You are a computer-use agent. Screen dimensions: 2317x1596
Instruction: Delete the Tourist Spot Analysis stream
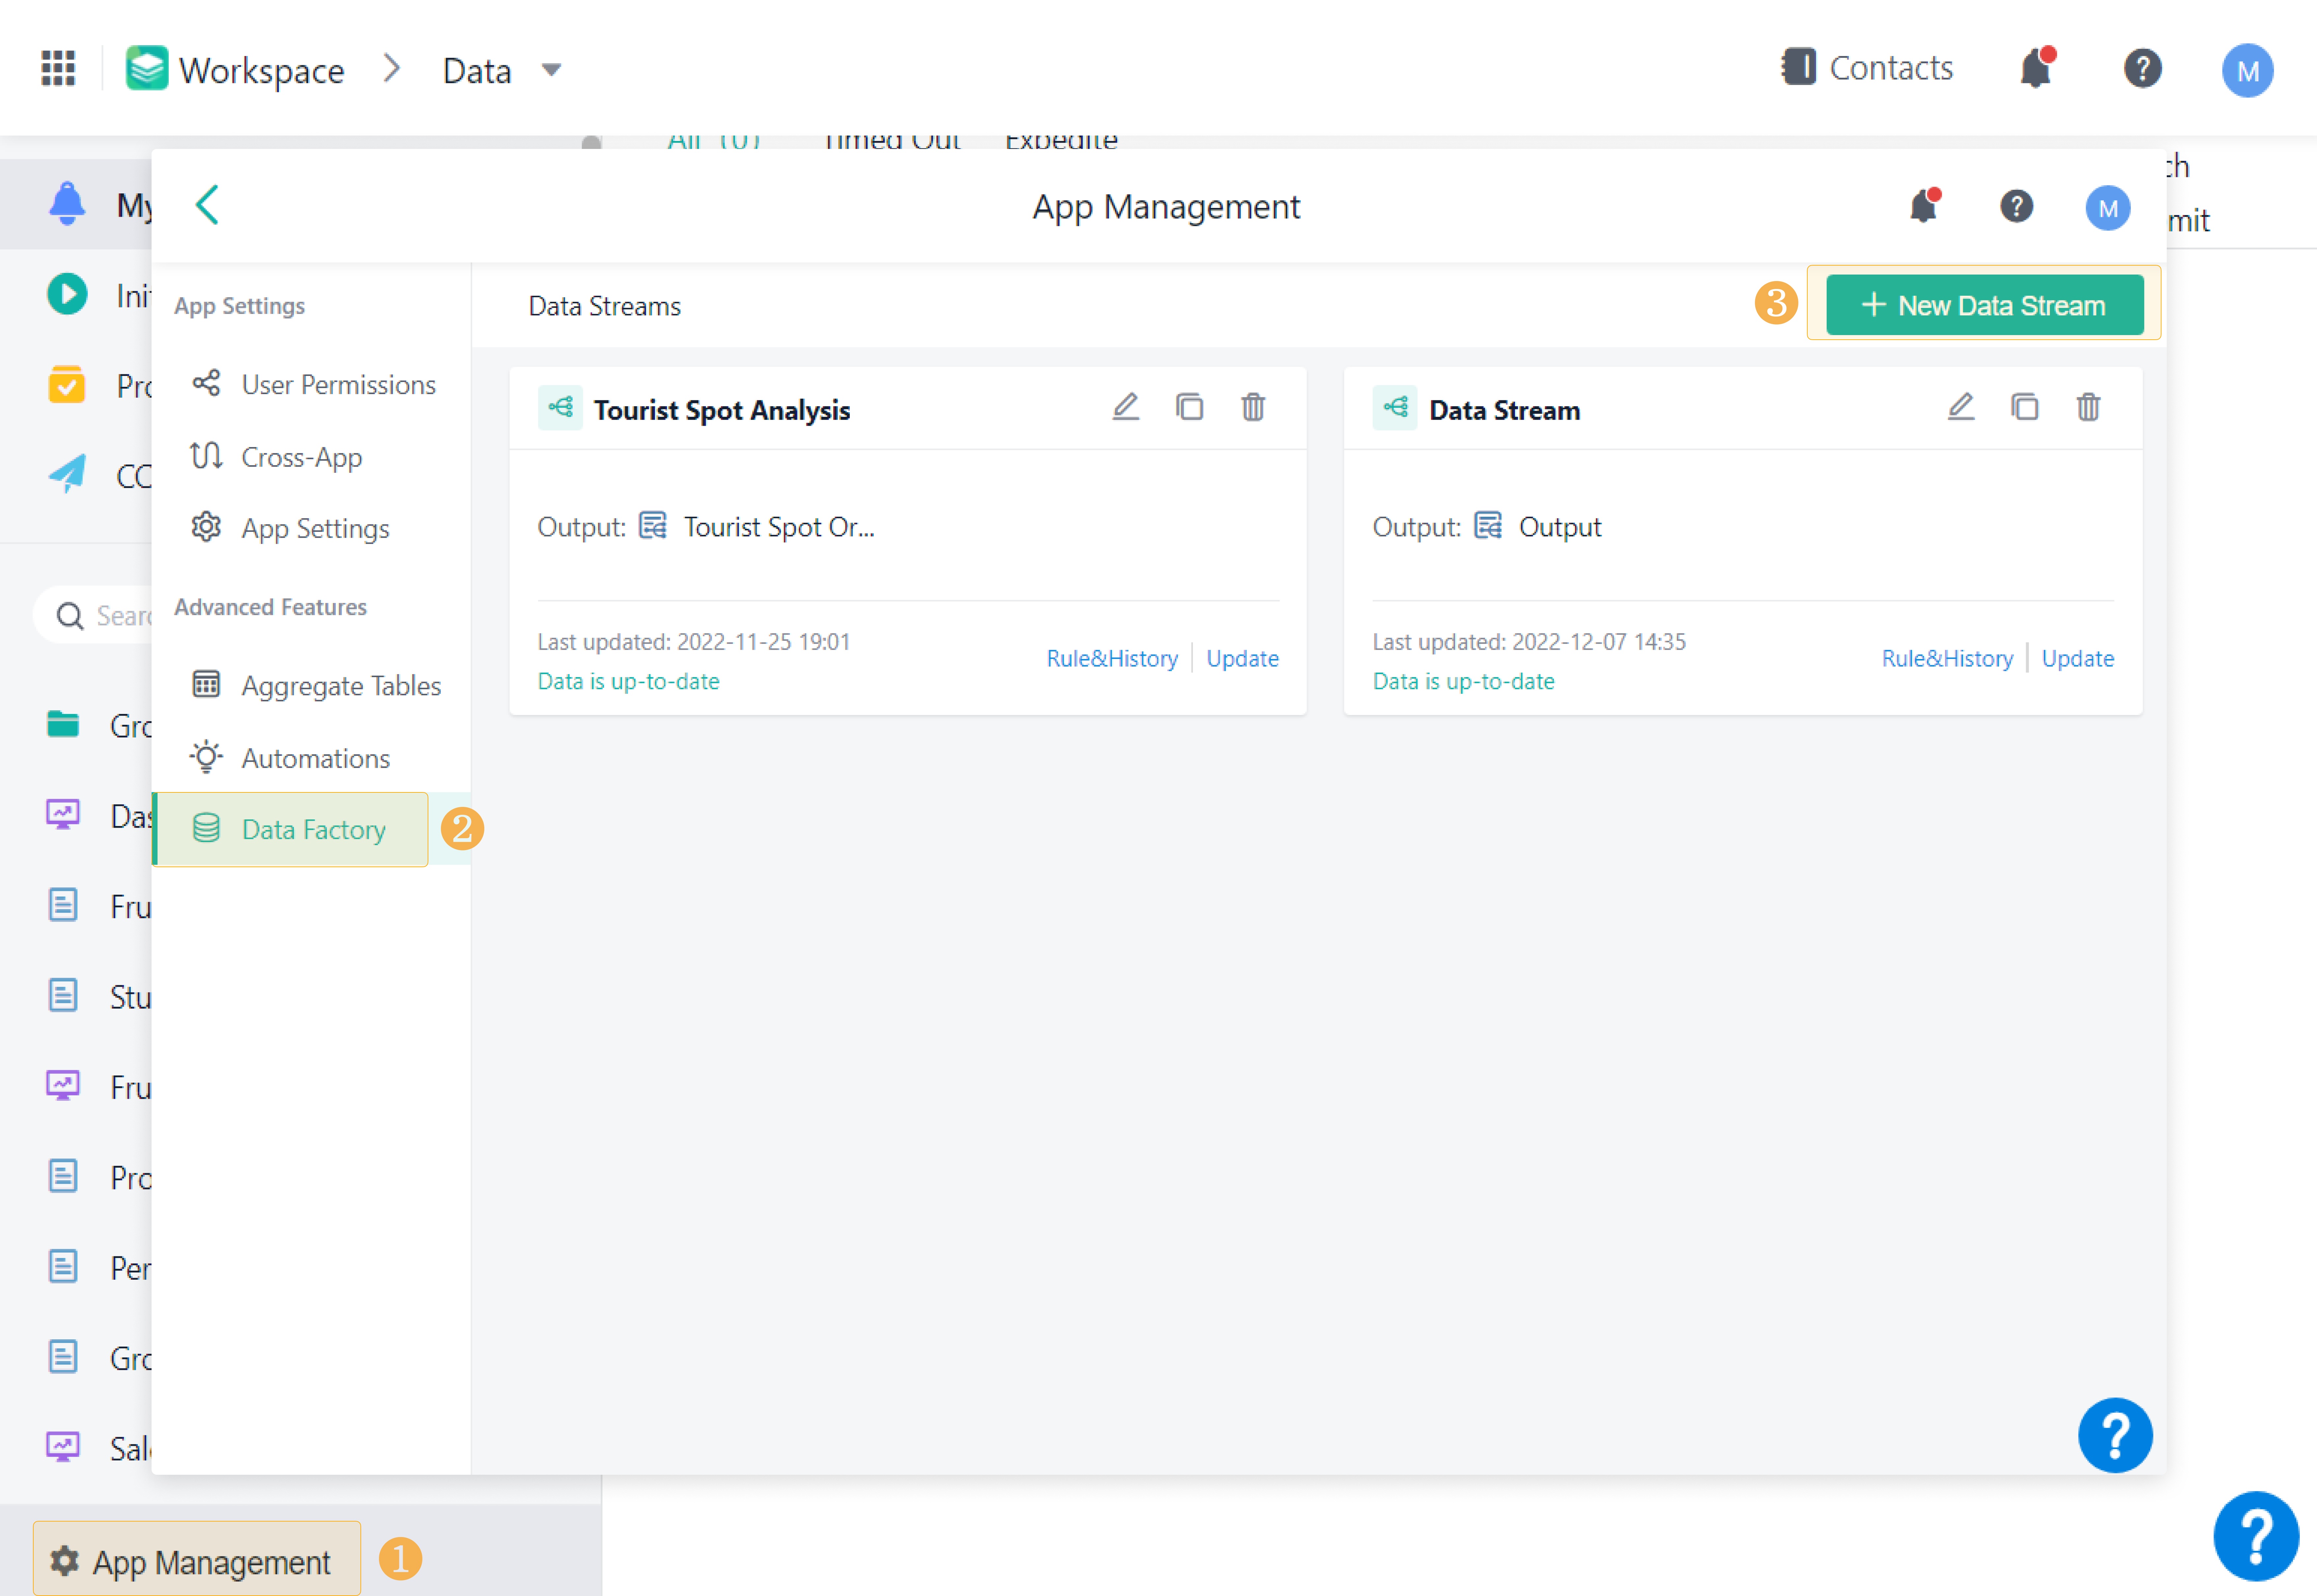click(1253, 407)
